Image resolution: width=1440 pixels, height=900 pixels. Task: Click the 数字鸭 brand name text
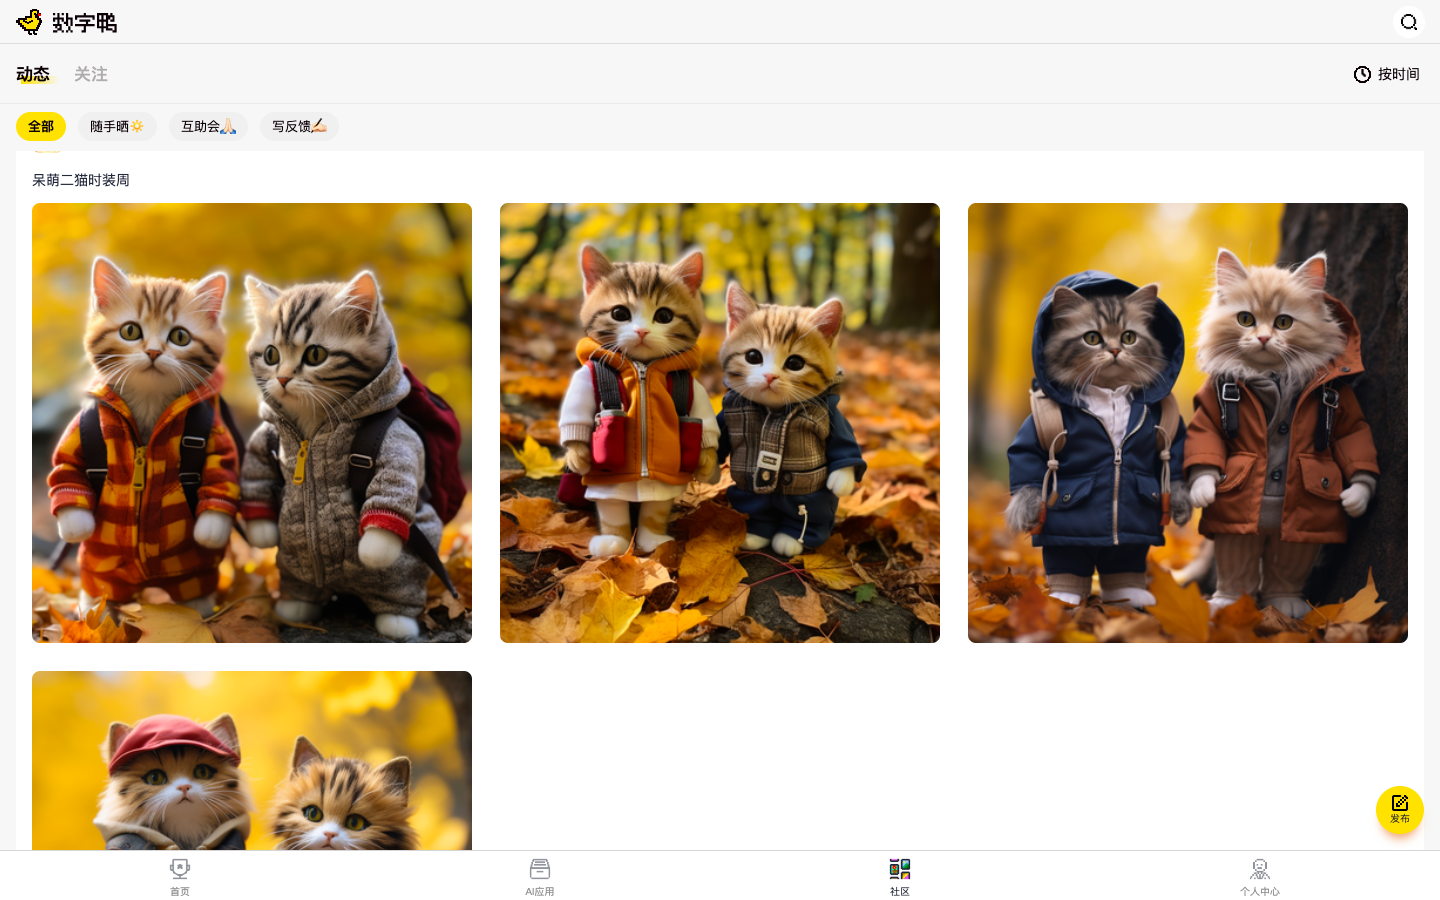click(x=85, y=23)
